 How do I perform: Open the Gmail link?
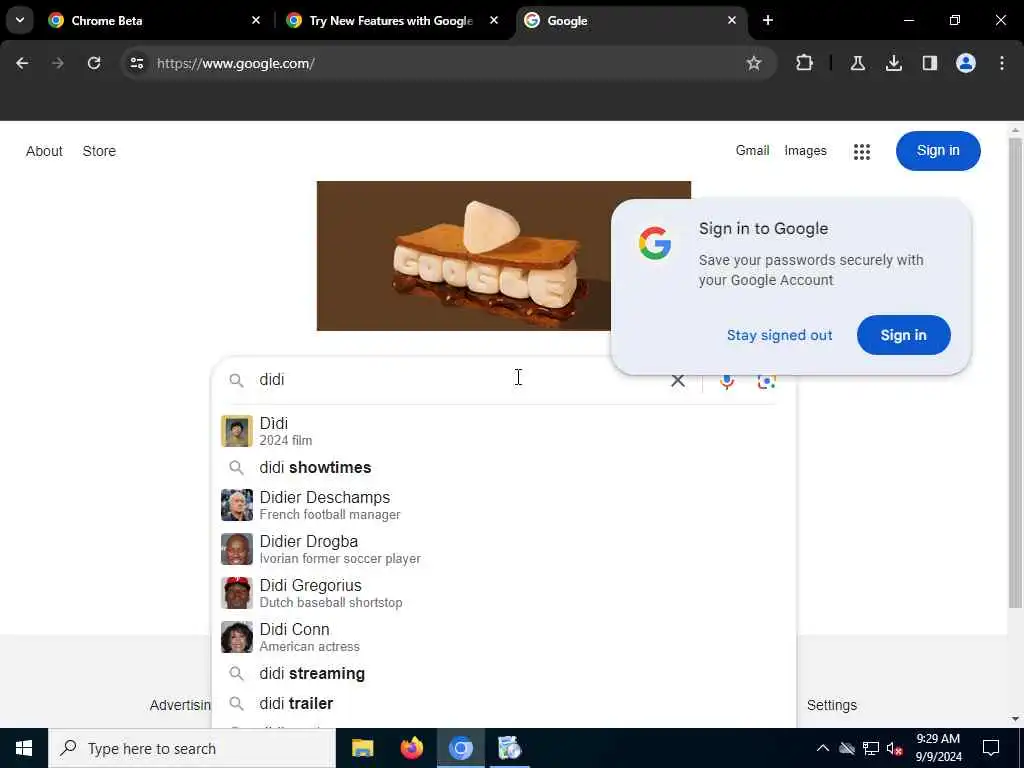752,150
